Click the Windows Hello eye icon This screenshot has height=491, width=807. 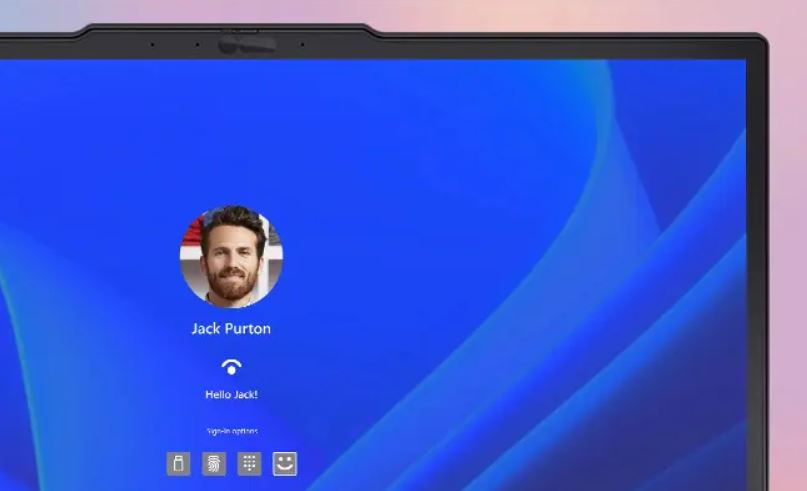click(x=231, y=367)
